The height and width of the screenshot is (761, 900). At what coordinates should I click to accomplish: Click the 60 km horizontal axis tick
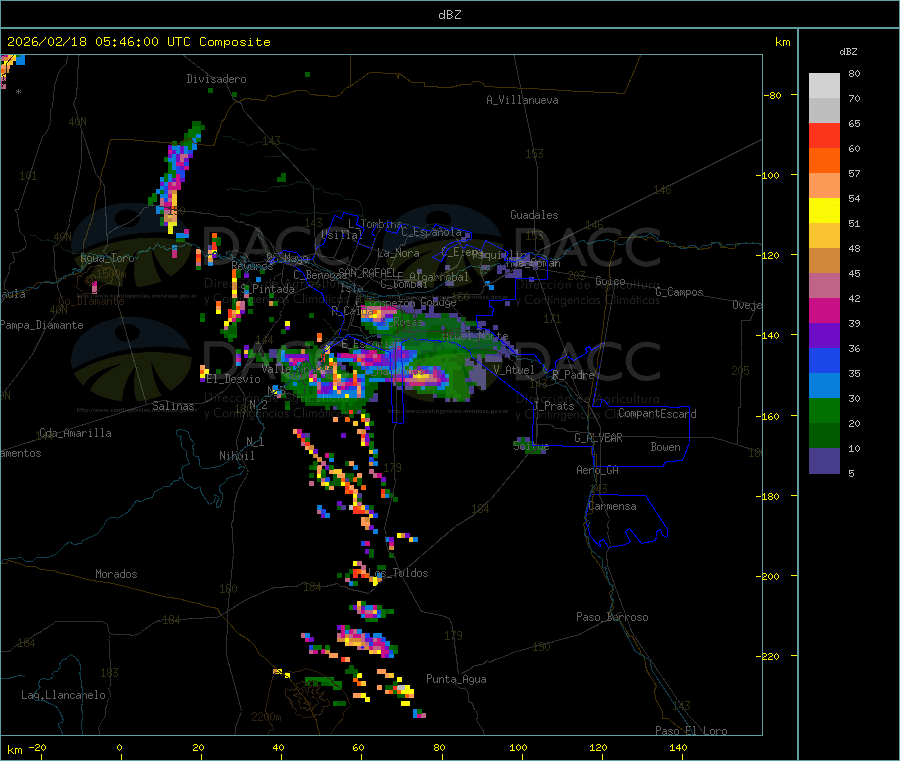click(358, 748)
